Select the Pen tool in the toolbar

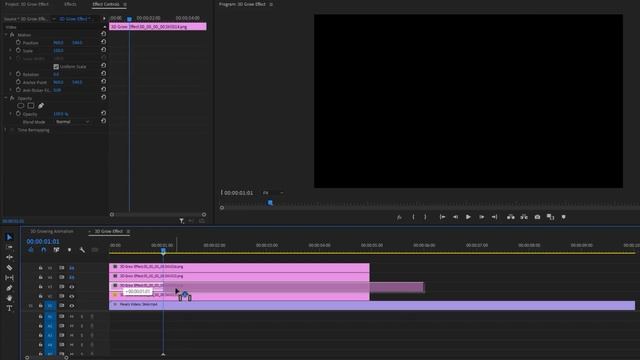click(9, 288)
